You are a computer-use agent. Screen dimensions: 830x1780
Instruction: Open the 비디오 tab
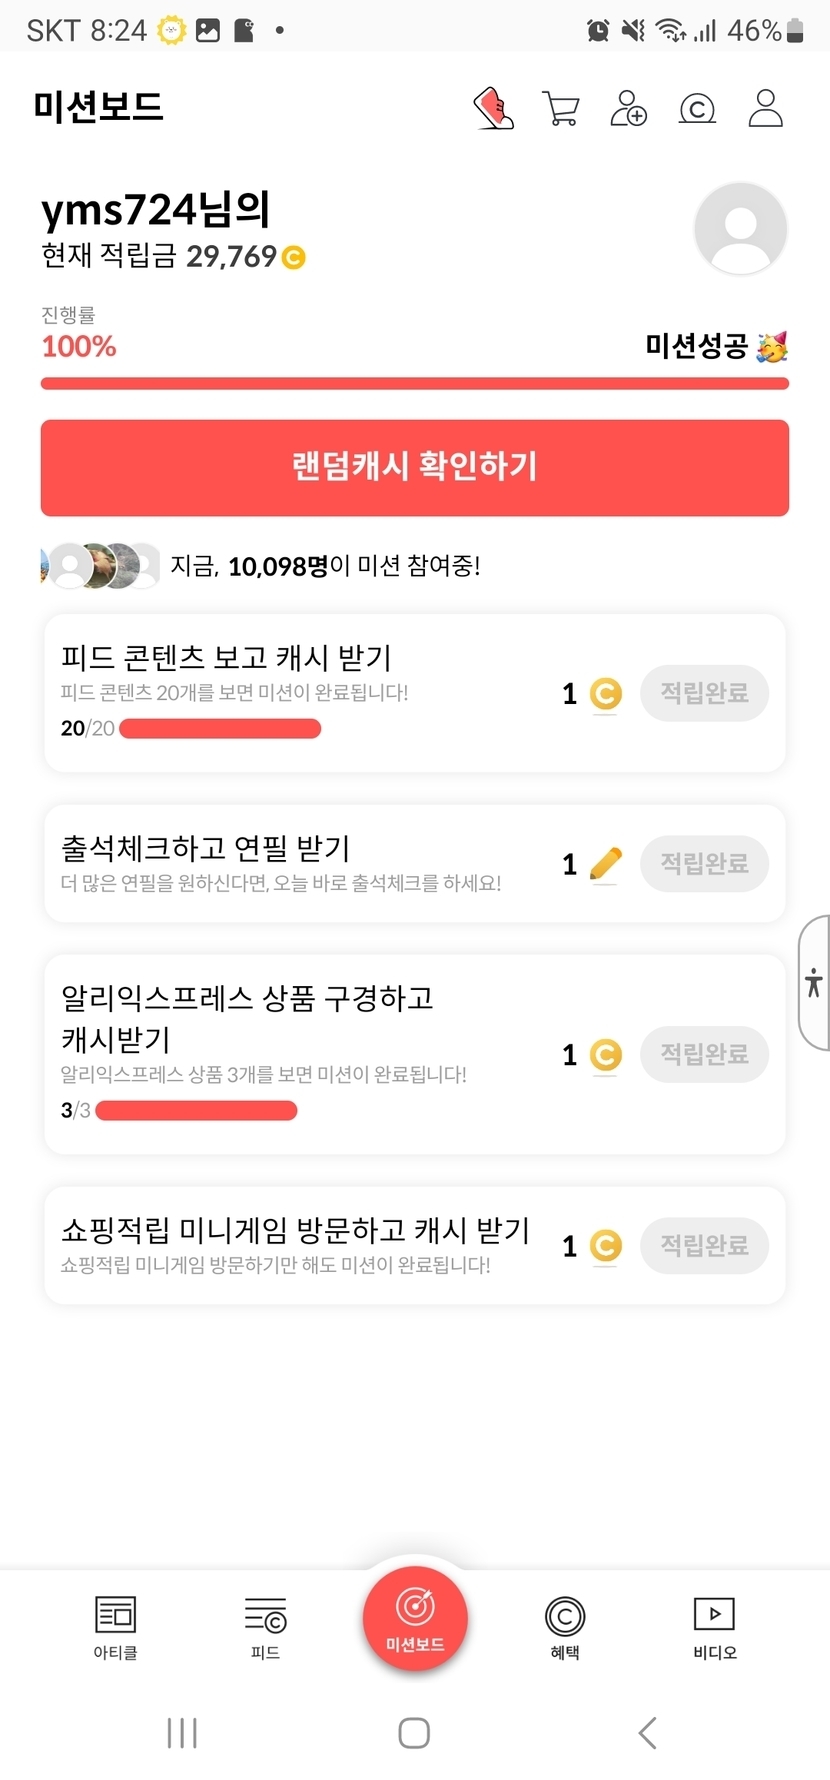[714, 1625]
